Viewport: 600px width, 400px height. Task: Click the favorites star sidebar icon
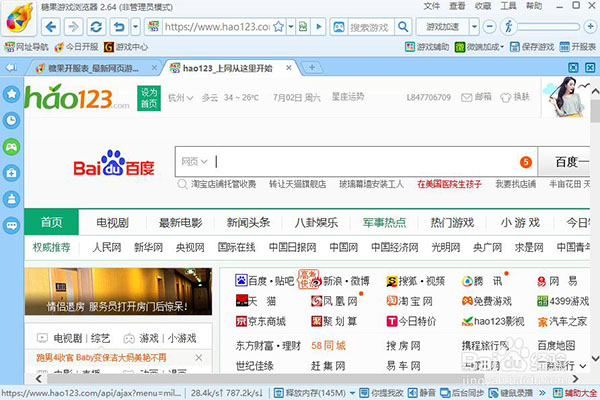click(x=11, y=94)
